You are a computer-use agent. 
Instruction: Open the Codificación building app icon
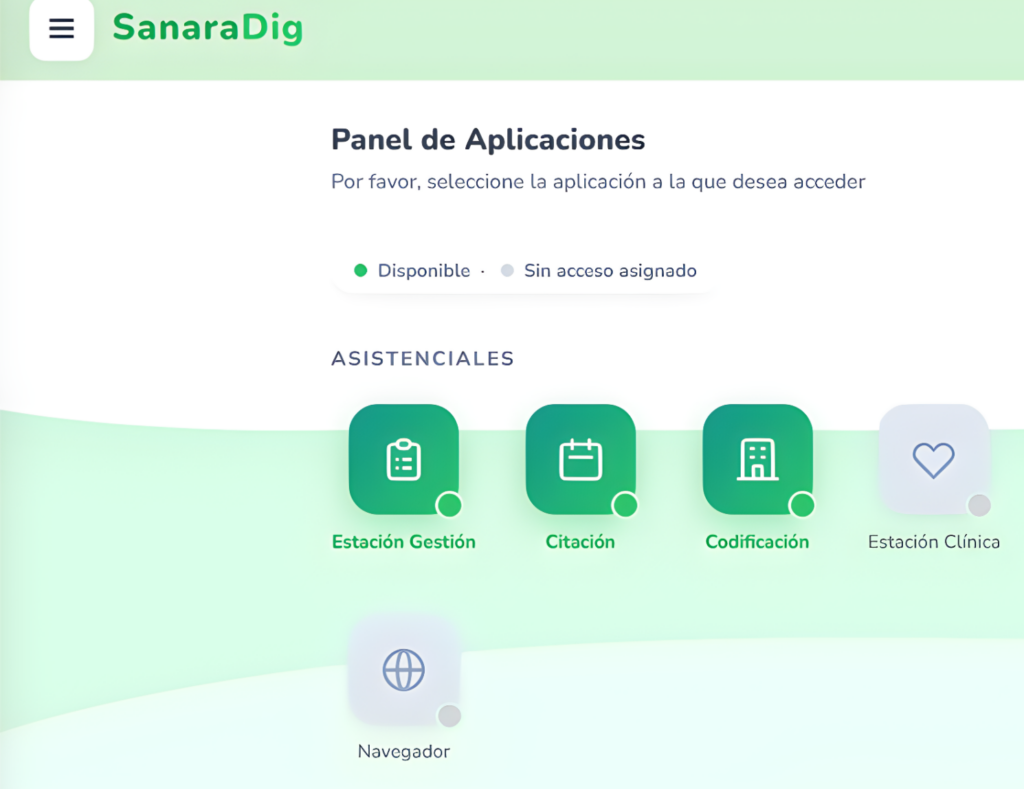pyautogui.click(x=758, y=459)
